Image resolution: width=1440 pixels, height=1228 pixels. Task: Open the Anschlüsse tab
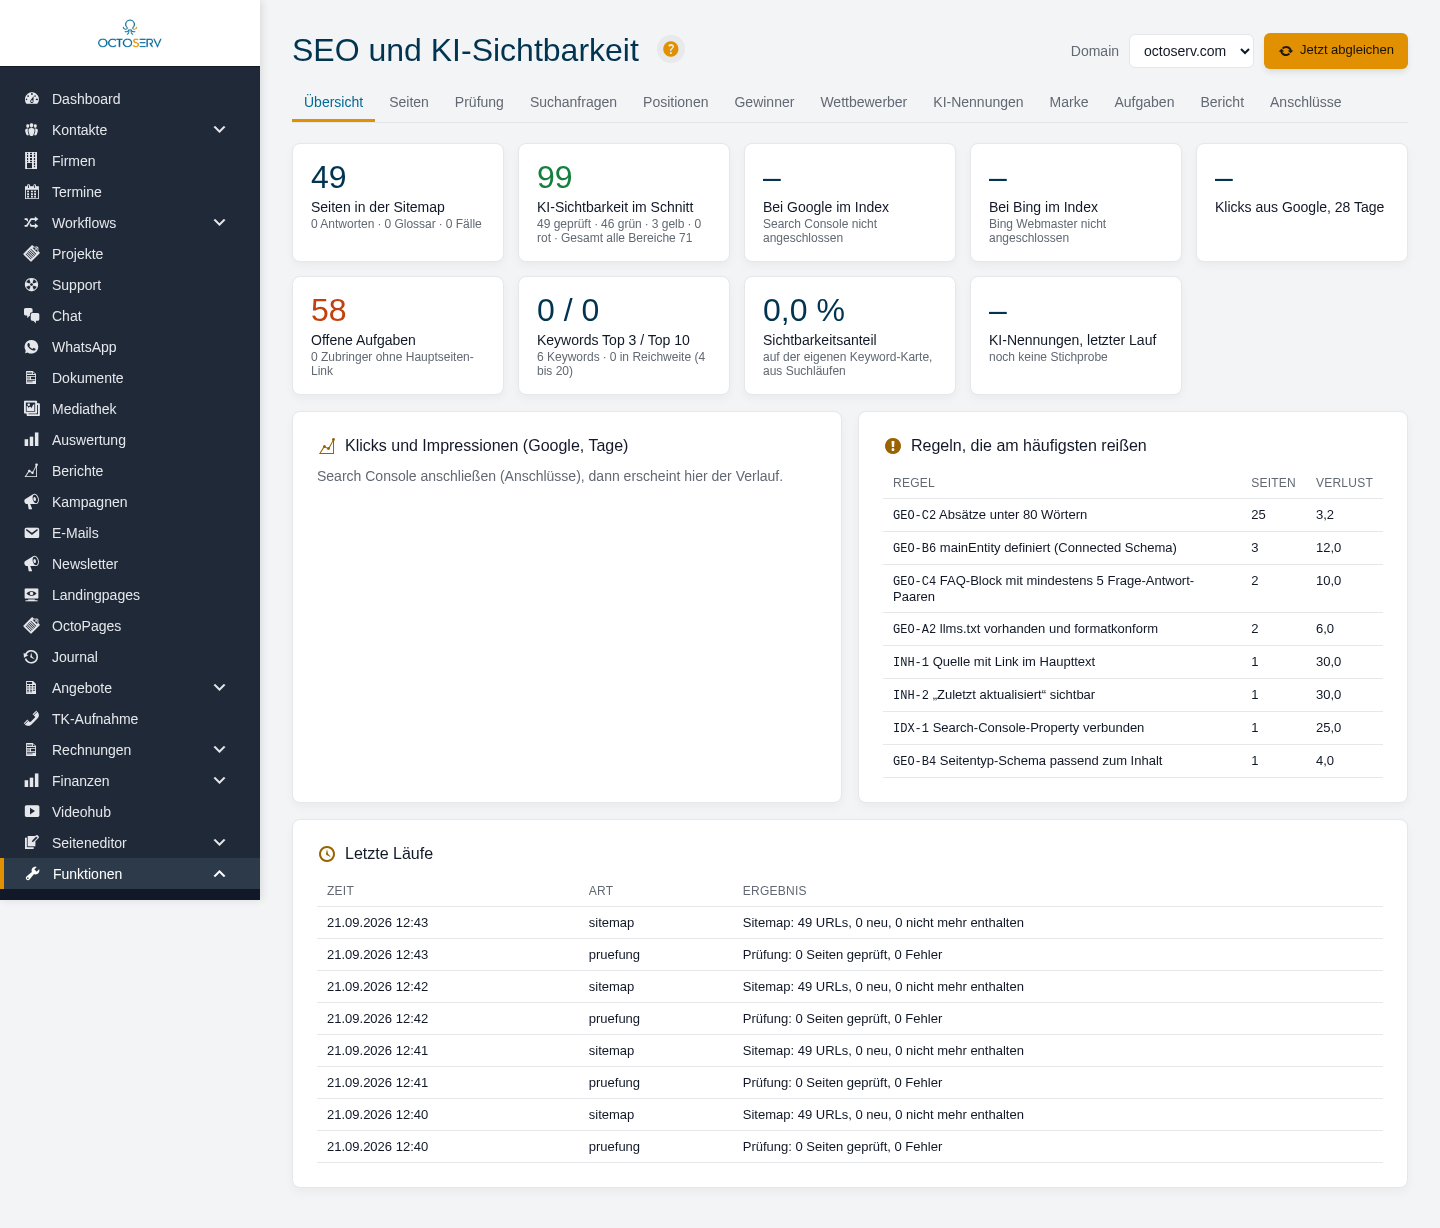(x=1305, y=102)
